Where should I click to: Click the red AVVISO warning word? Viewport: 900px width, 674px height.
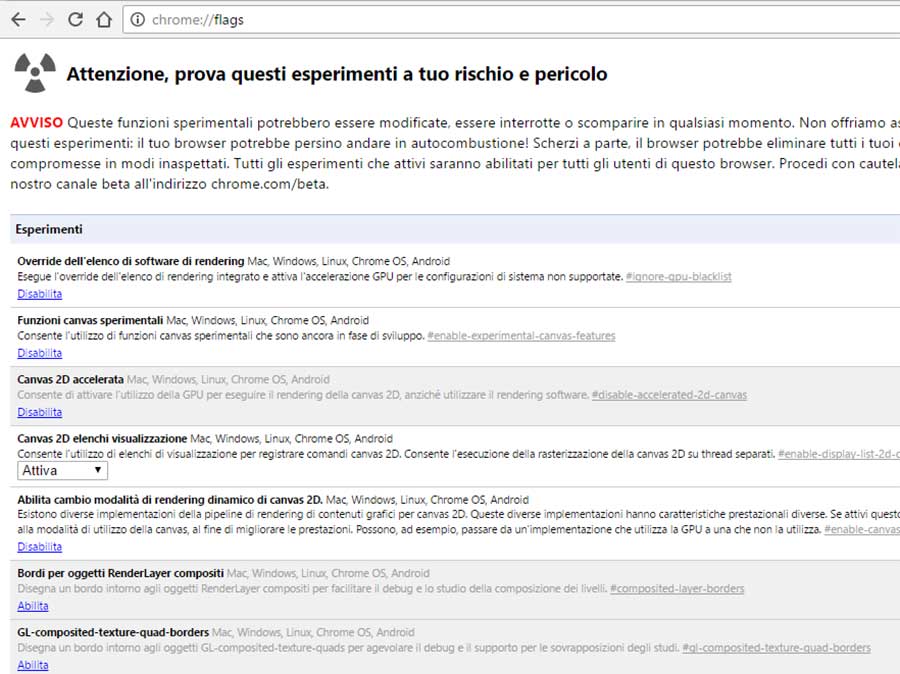point(36,122)
